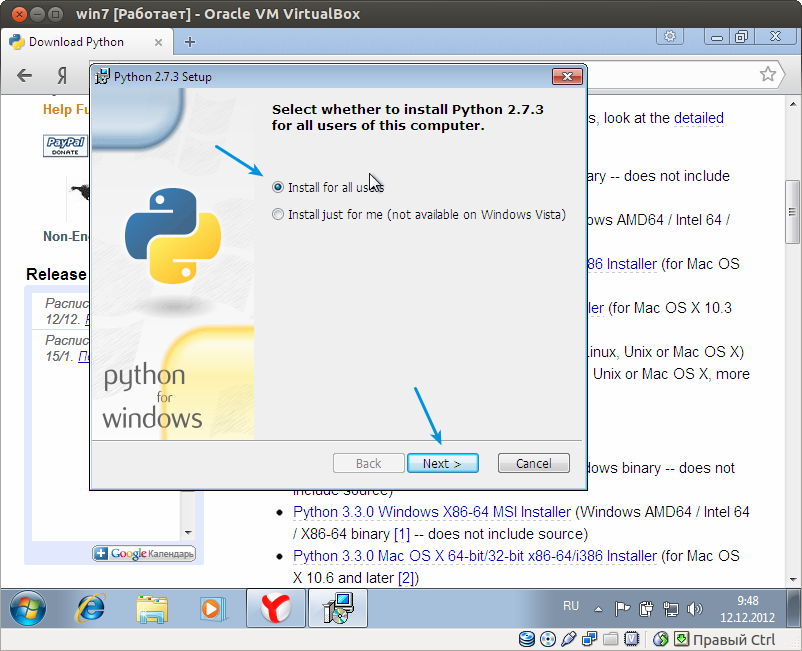This screenshot has width=802, height=651.
Task: Click the "Правый Ctrl" host key label
Action: 734,639
